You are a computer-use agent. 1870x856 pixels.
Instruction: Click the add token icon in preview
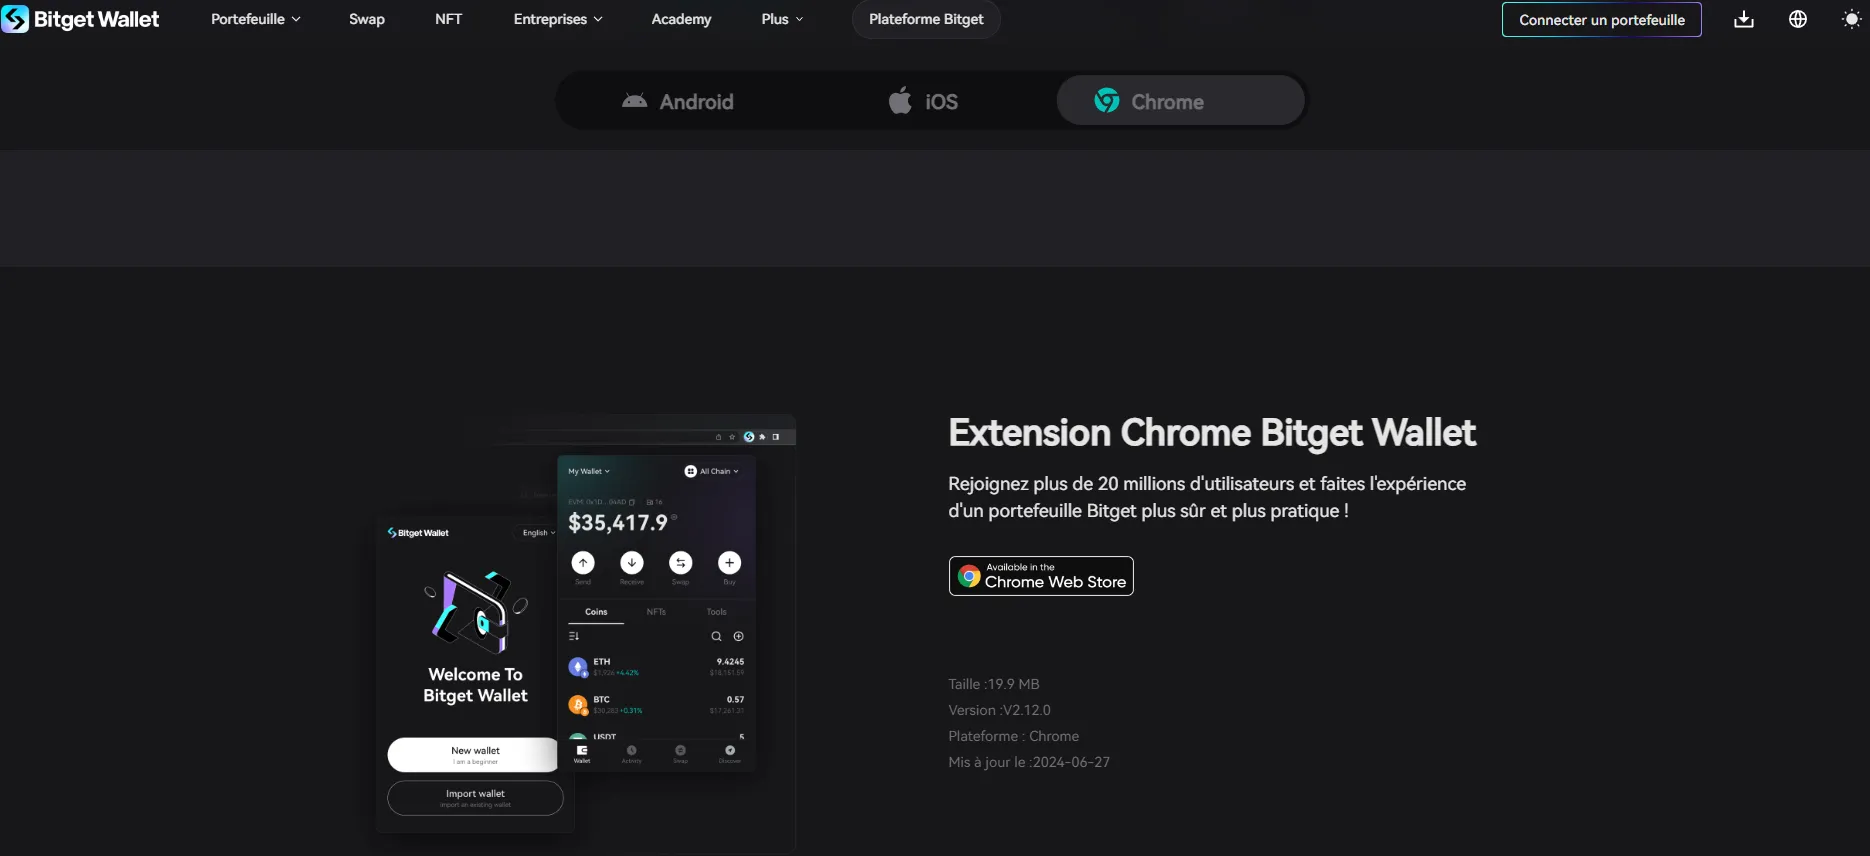pos(739,636)
